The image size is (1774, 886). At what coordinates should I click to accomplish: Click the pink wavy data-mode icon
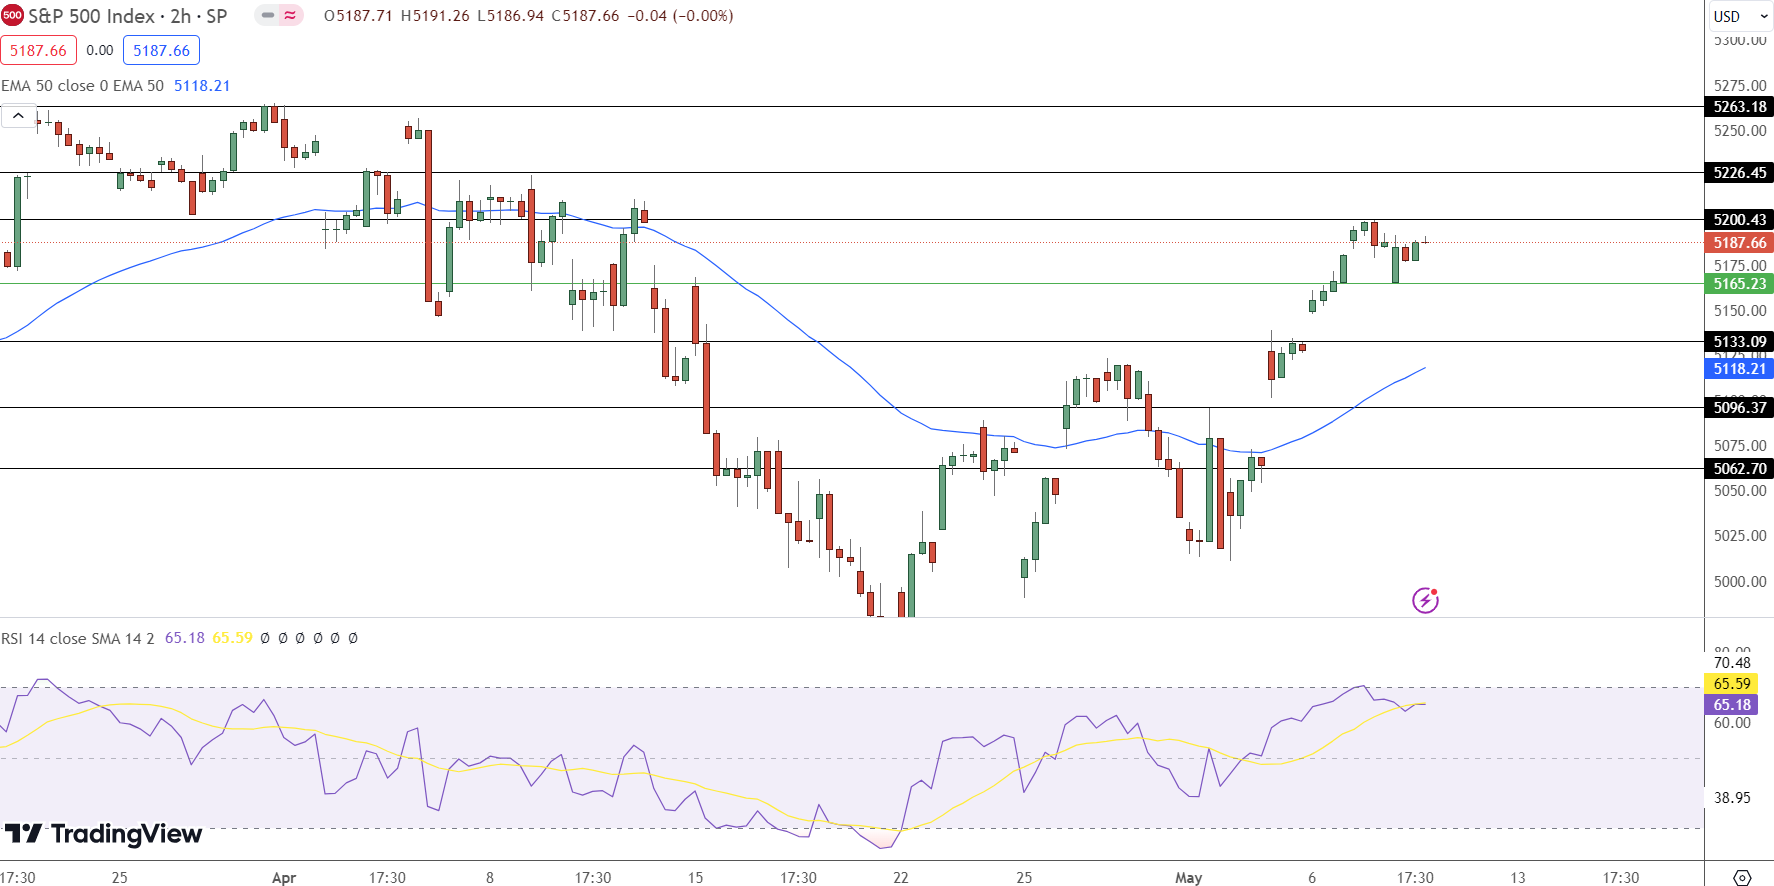291,16
